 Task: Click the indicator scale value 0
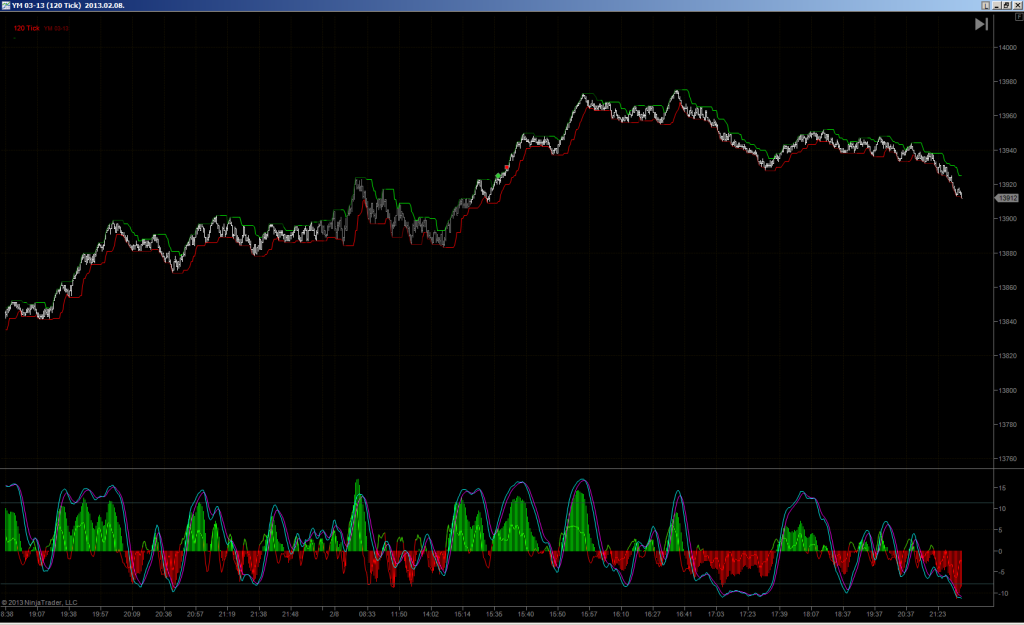point(1000,551)
